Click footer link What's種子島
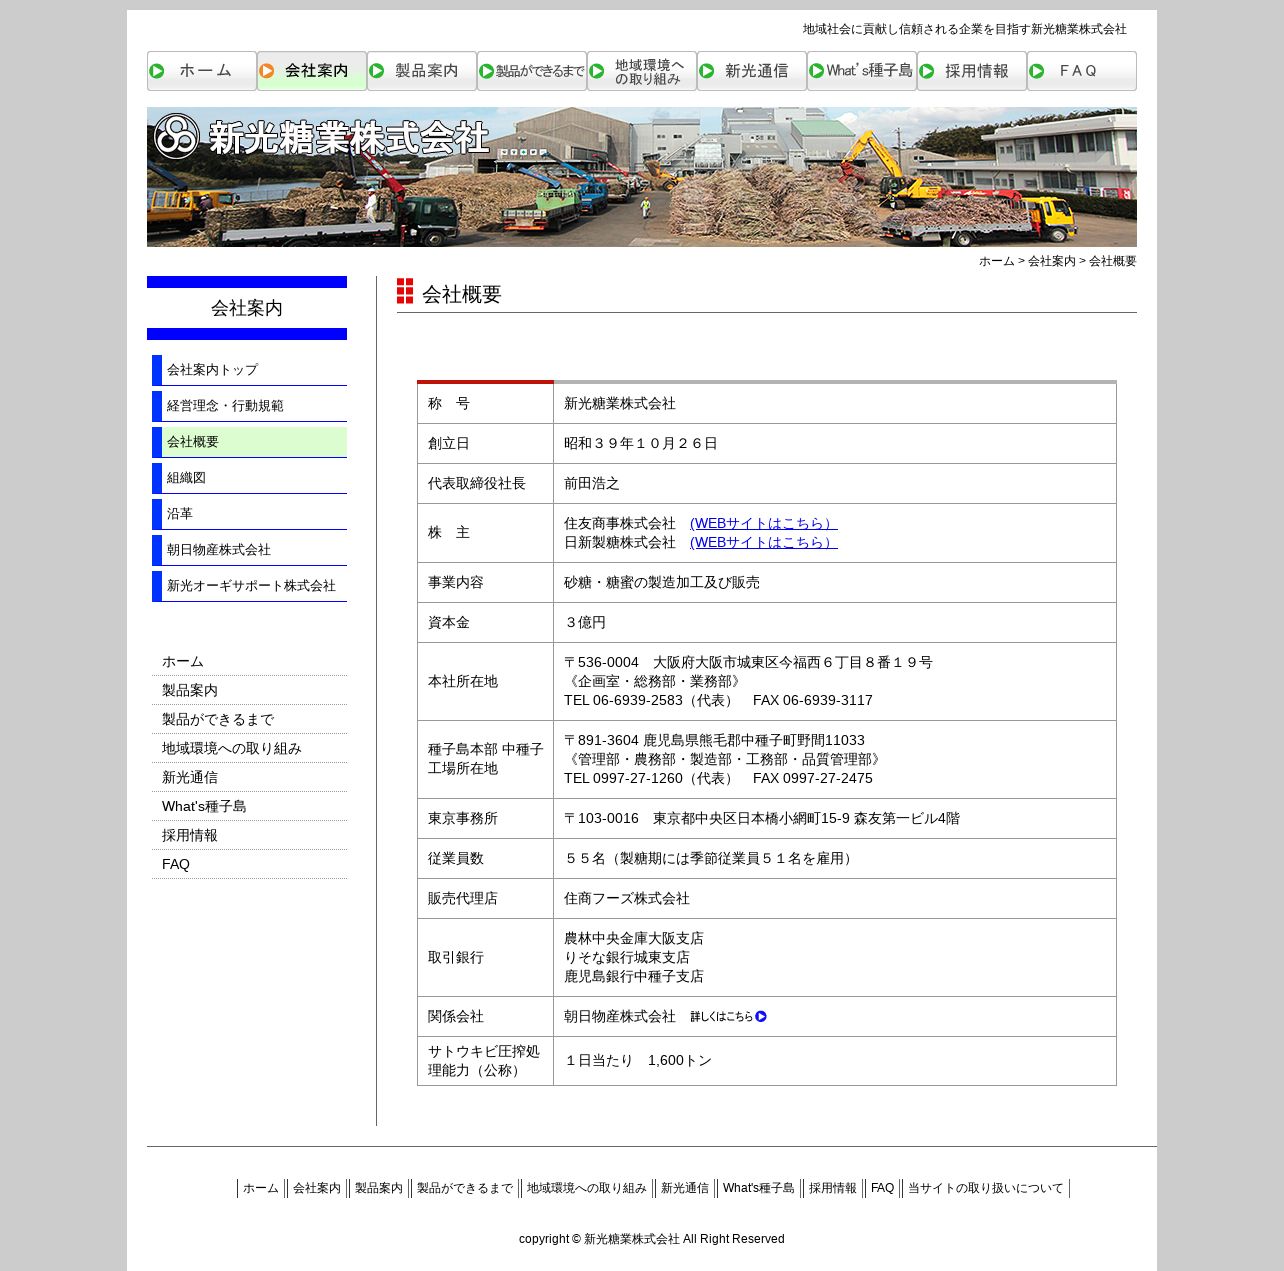This screenshot has height=1271, width=1284. [x=759, y=1189]
